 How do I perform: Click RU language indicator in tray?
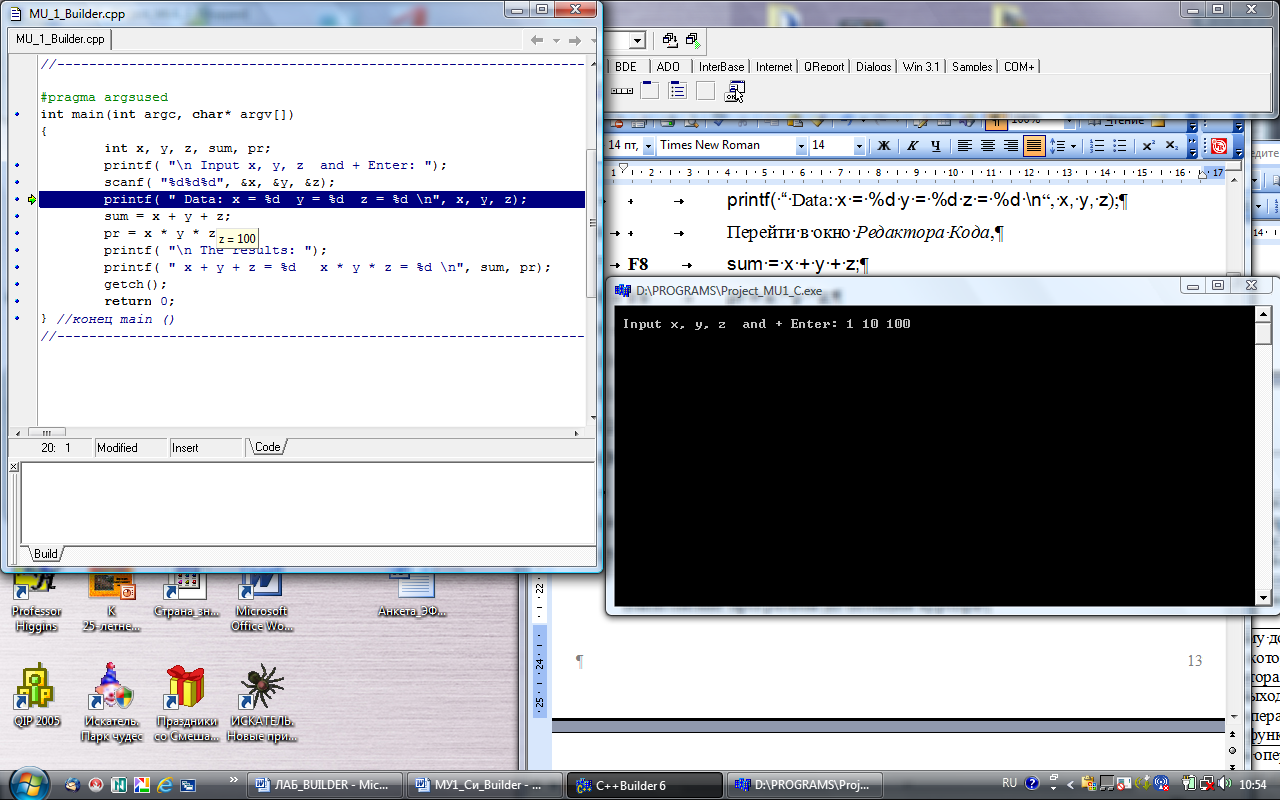(1009, 784)
